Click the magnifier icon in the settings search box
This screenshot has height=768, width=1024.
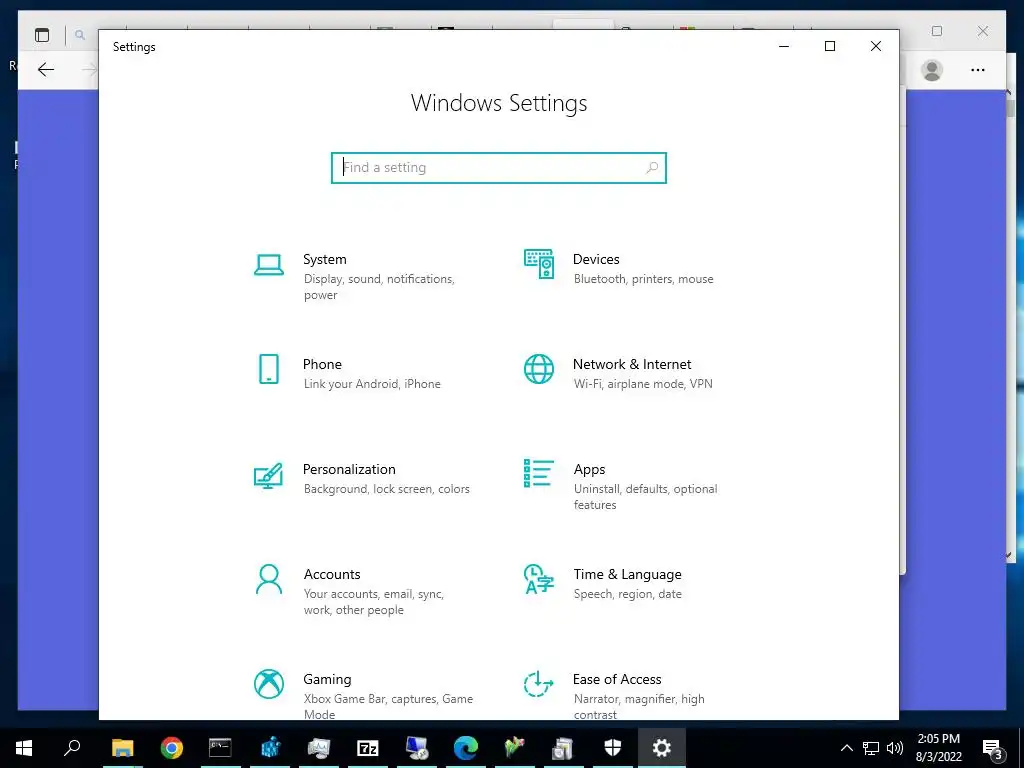pos(651,168)
